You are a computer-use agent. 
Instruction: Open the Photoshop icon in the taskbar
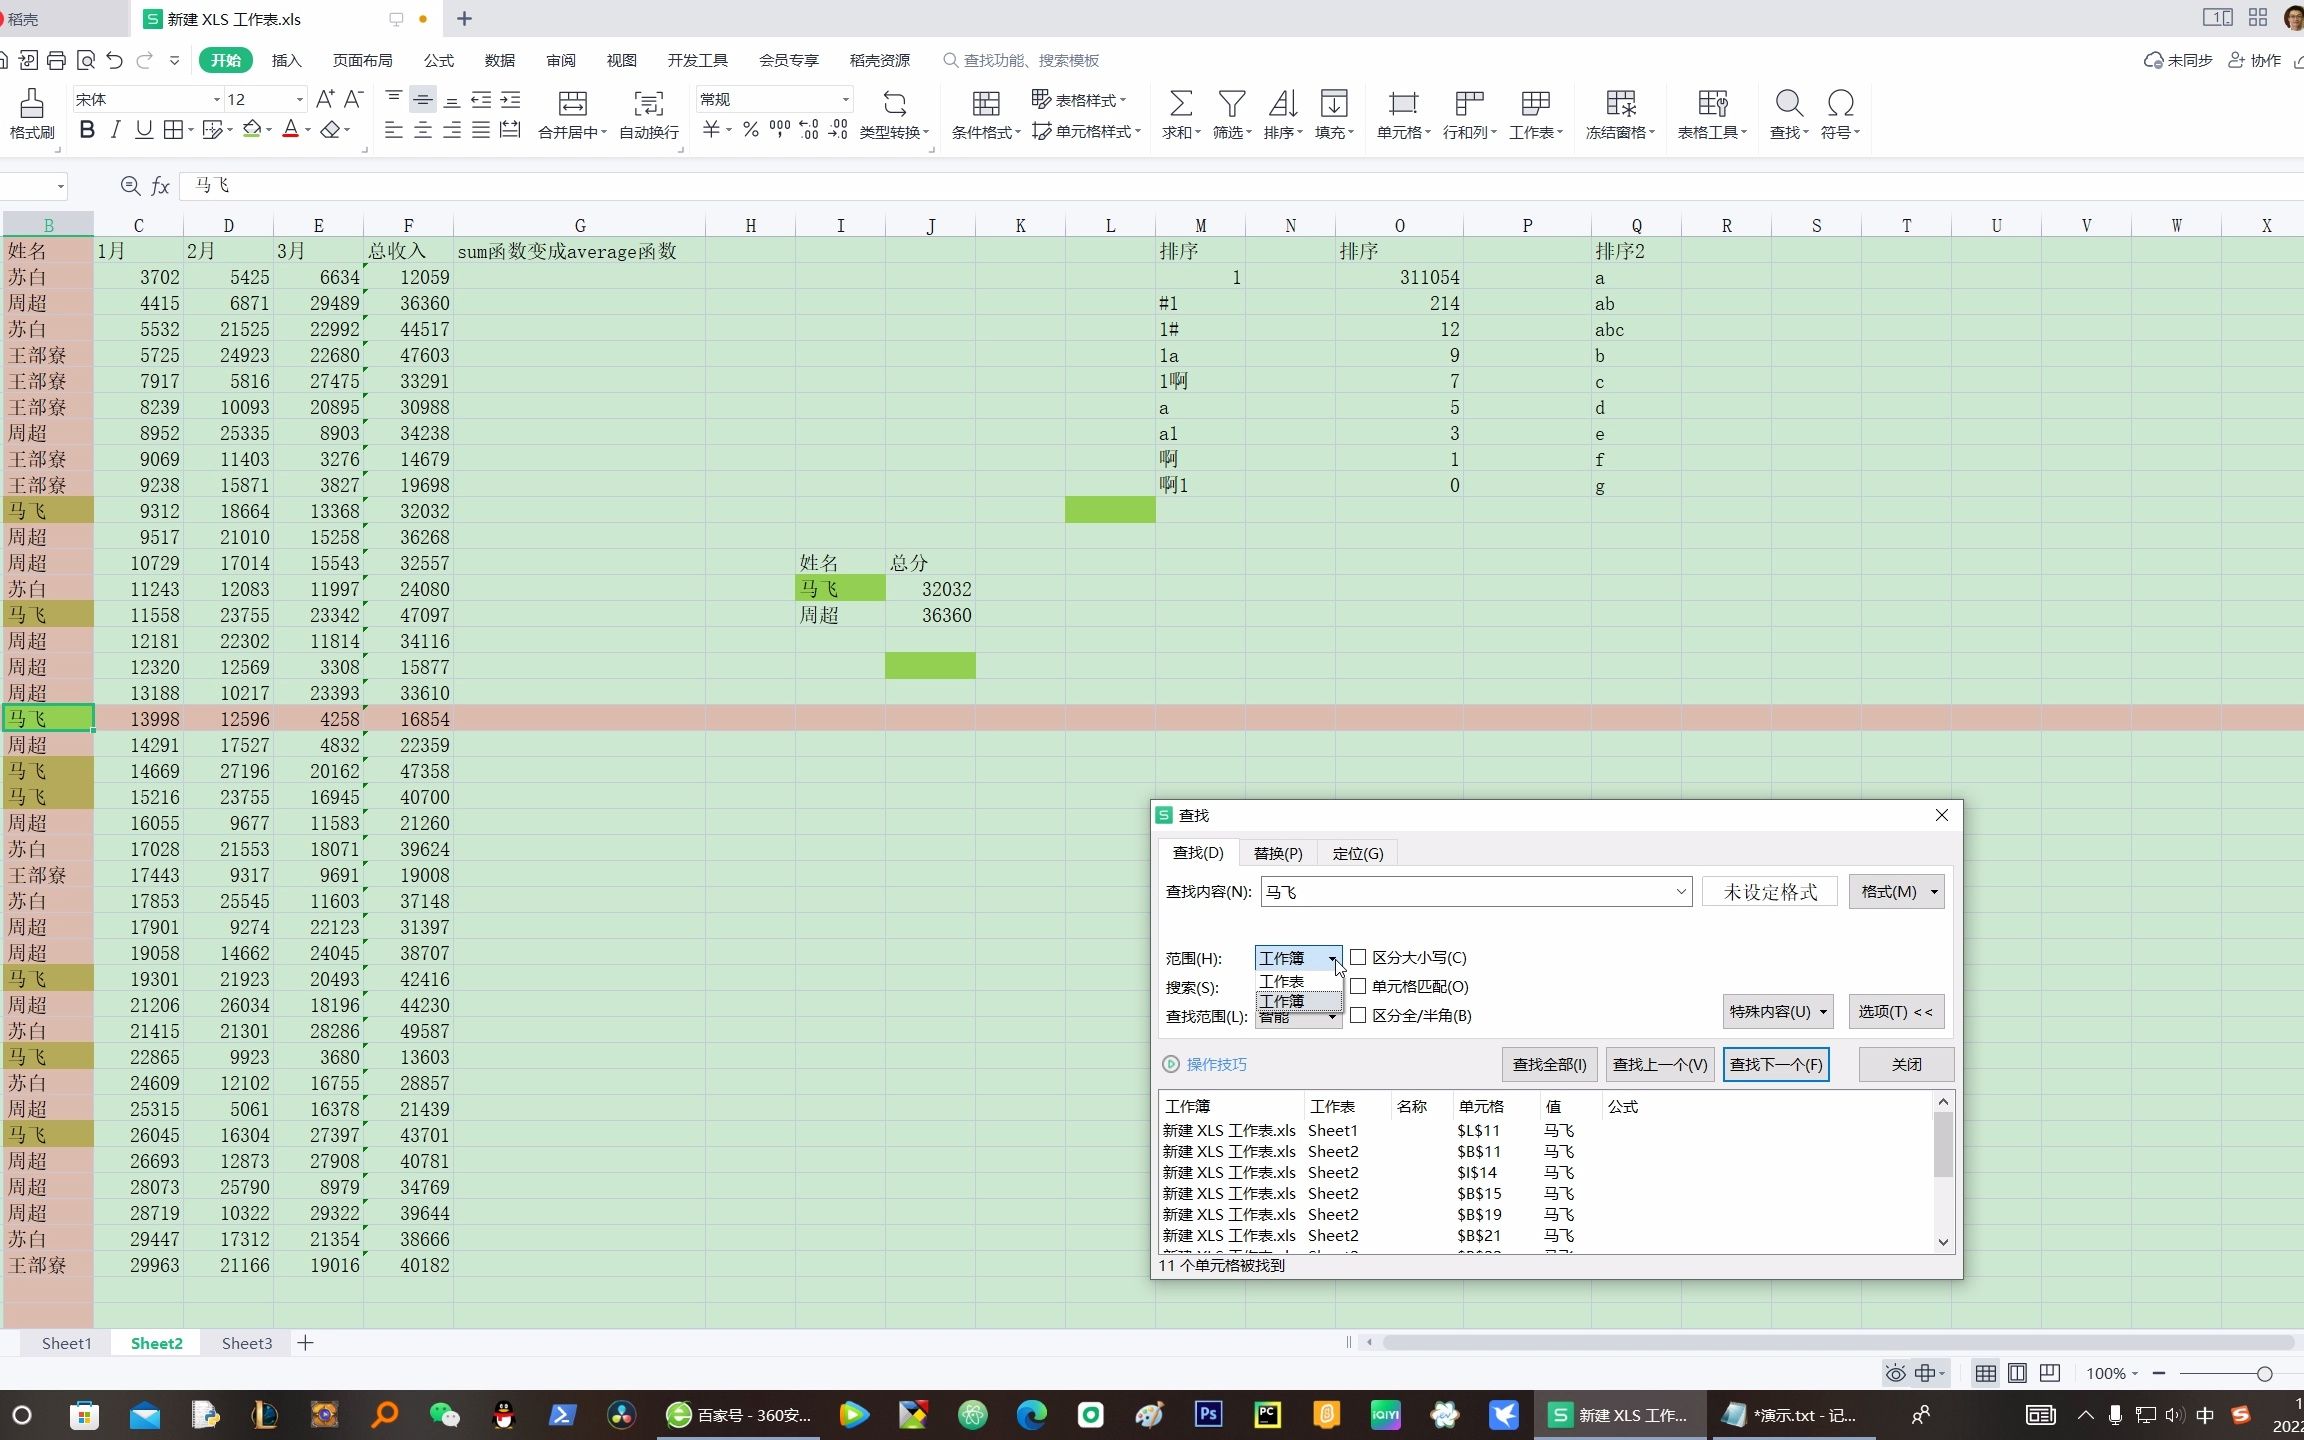point(1208,1414)
